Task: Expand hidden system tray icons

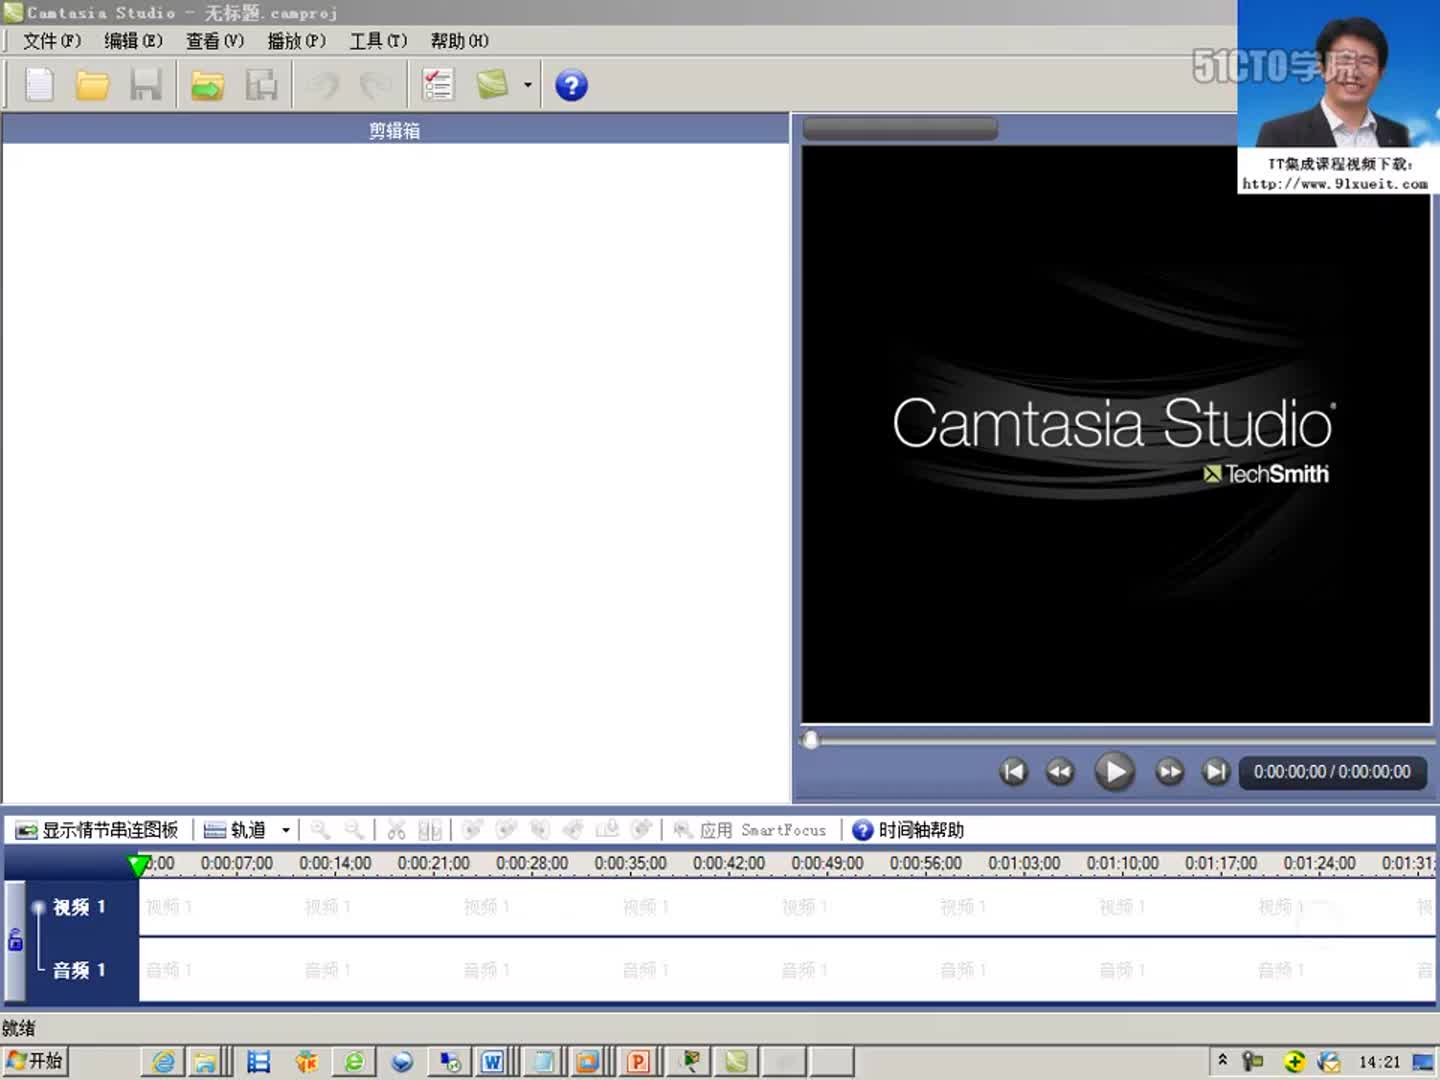Action: (1222, 1060)
